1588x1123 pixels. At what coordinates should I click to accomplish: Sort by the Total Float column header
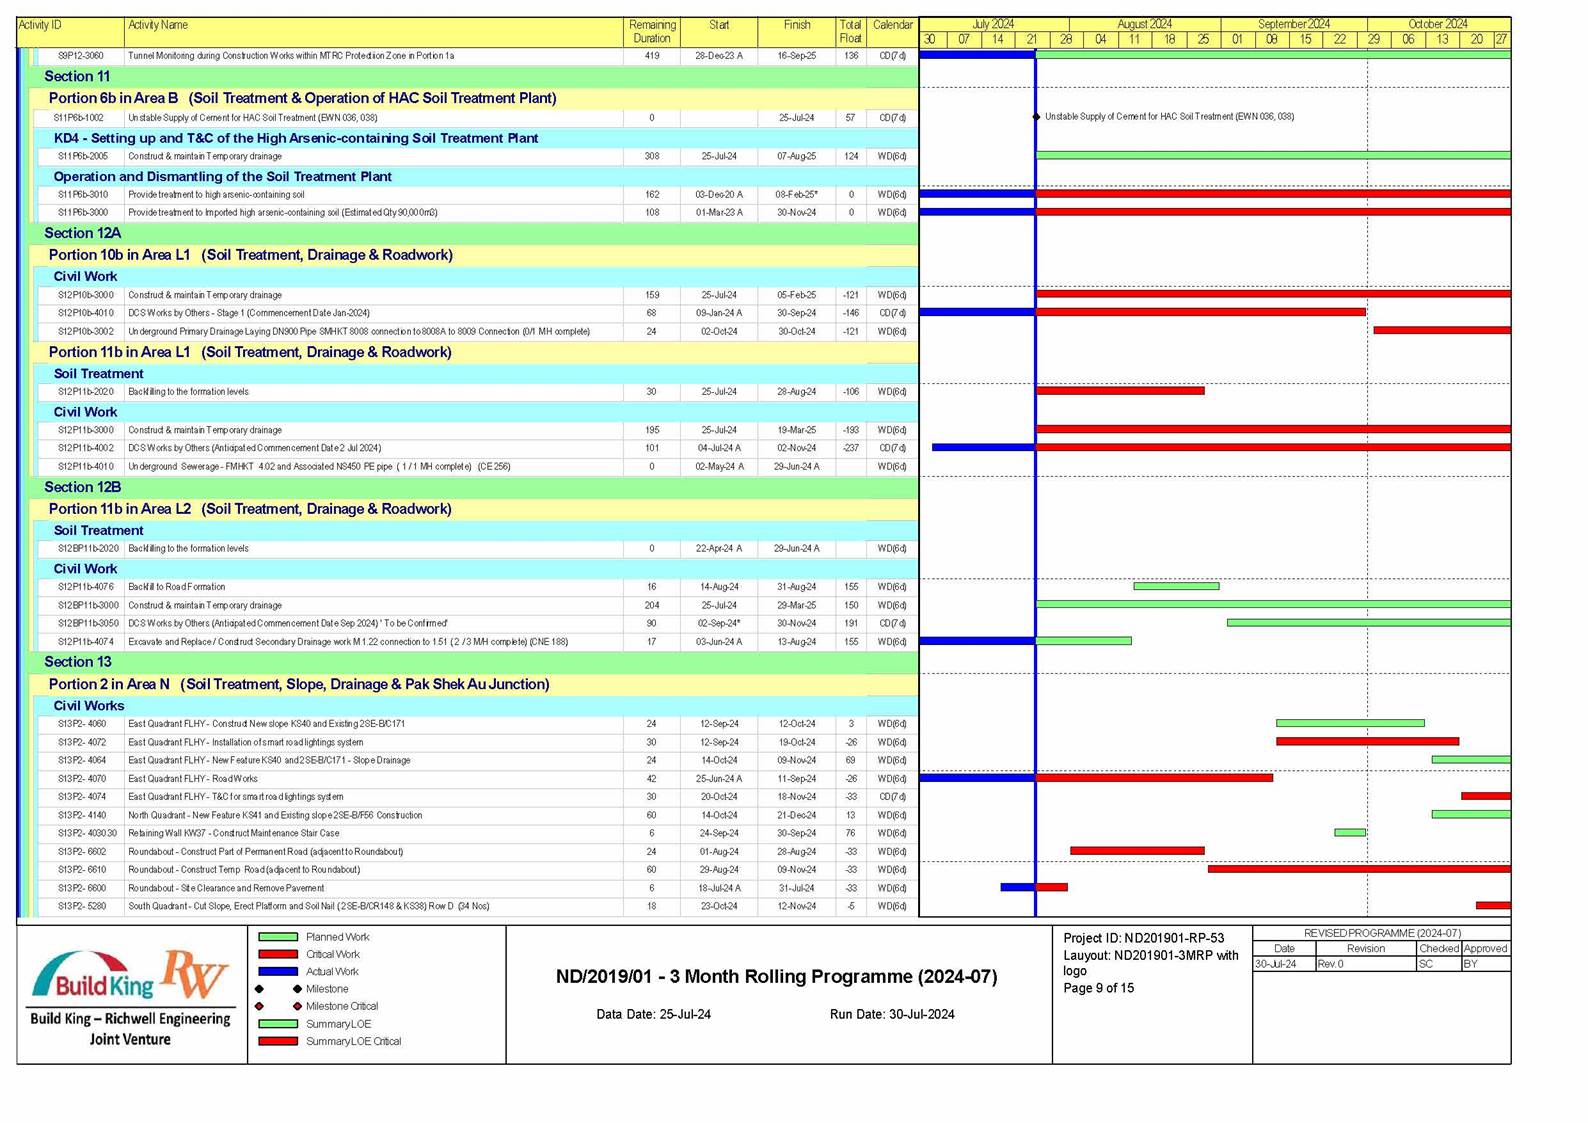(x=850, y=32)
